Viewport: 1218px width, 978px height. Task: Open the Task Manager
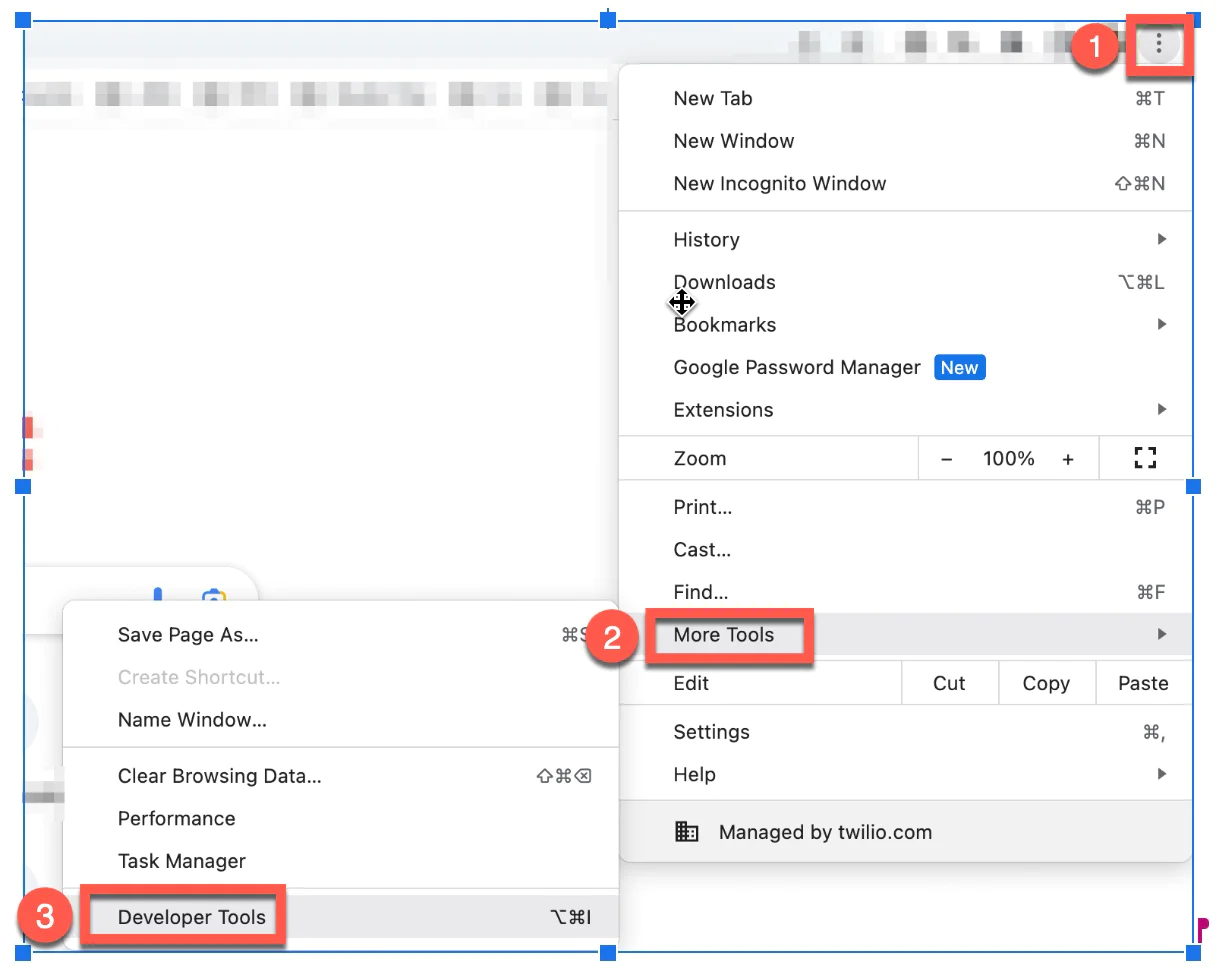[182, 860]
